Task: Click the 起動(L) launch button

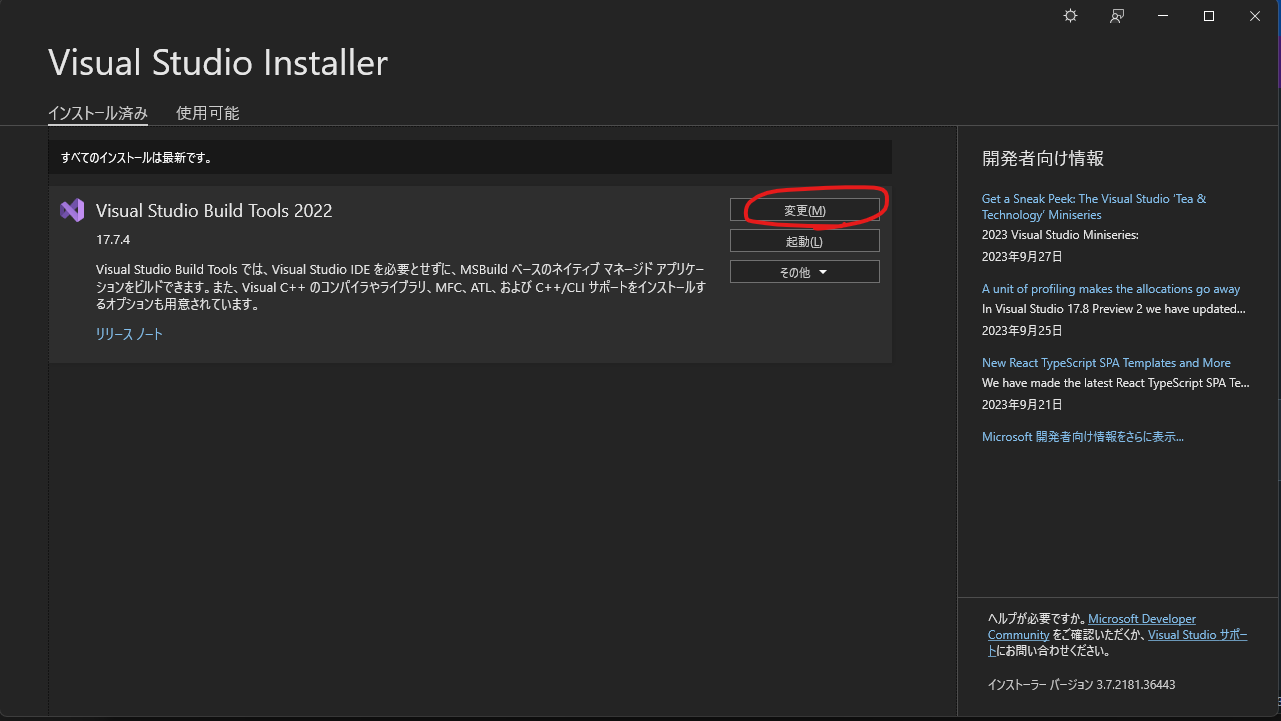Action: (805, 241)
